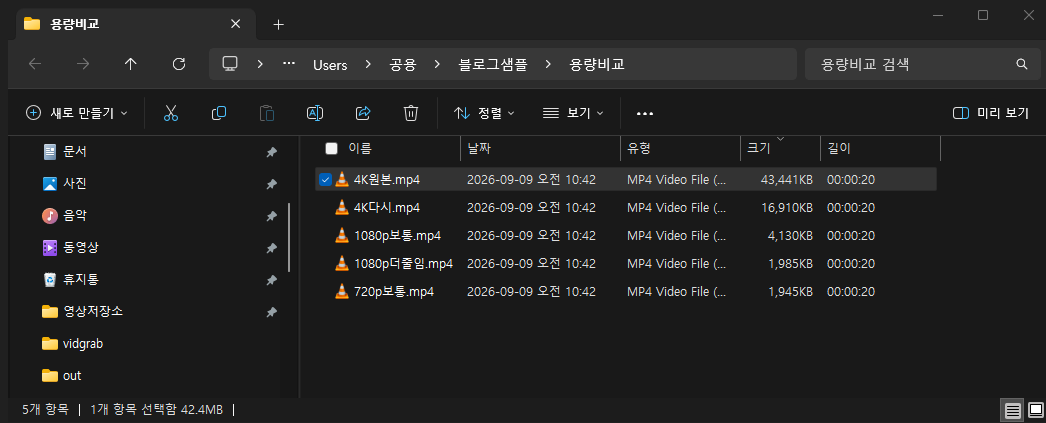Open the three-dots See more menu

[x=644, y=113]
